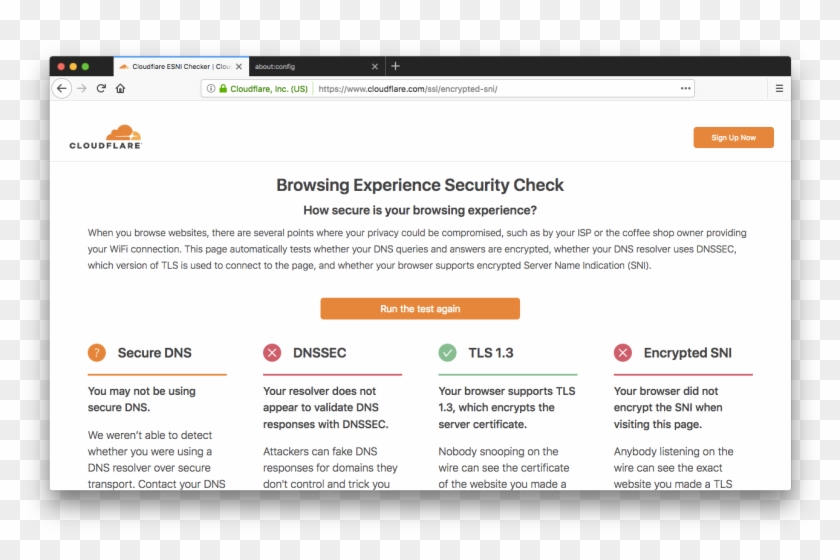Viewport: 840px width, 560px height.
Task: Click the TLS 1.3 green checkmark icon
Action: click(x=447, y=353)
